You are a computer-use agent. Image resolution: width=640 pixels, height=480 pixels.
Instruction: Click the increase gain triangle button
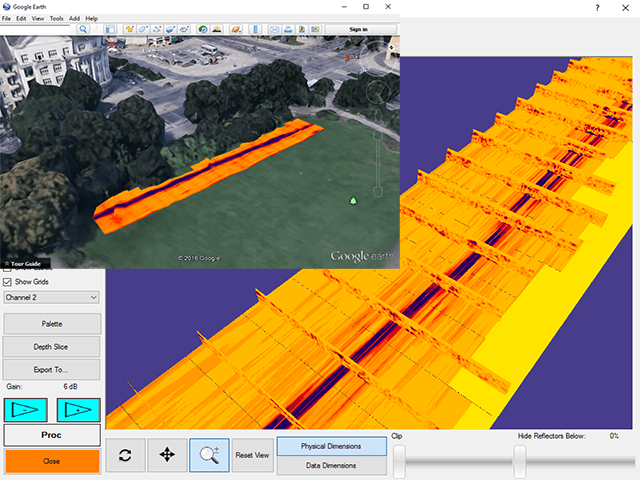[x=77, y=409]
